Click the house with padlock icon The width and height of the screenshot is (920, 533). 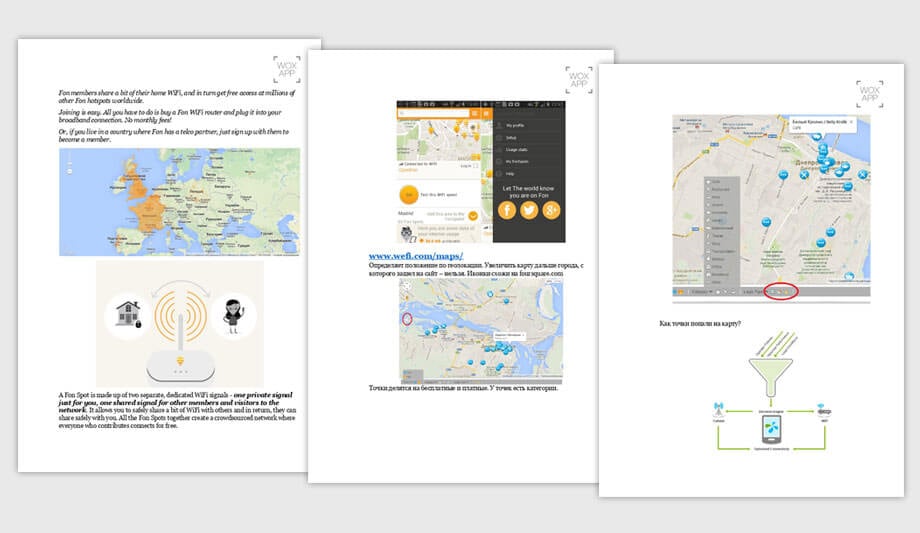(128, 315)
